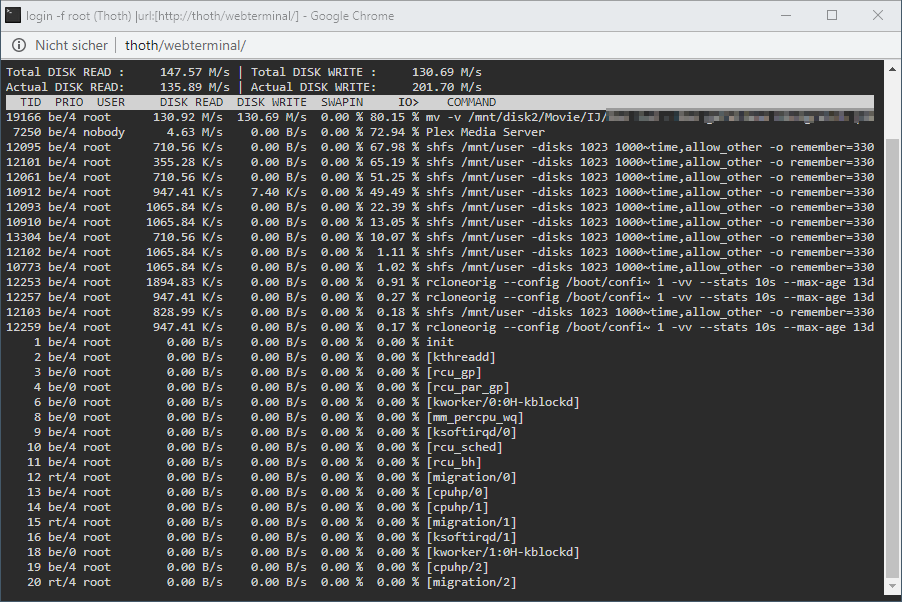Click the 72.94 % IO value
Screen dimensions: 902x602
(x=394, y=132)
